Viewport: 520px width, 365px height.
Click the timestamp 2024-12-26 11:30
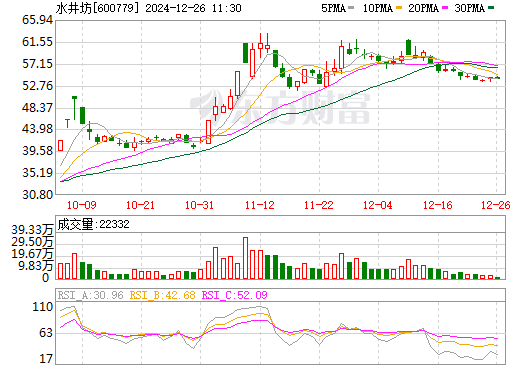click(193, 8)
